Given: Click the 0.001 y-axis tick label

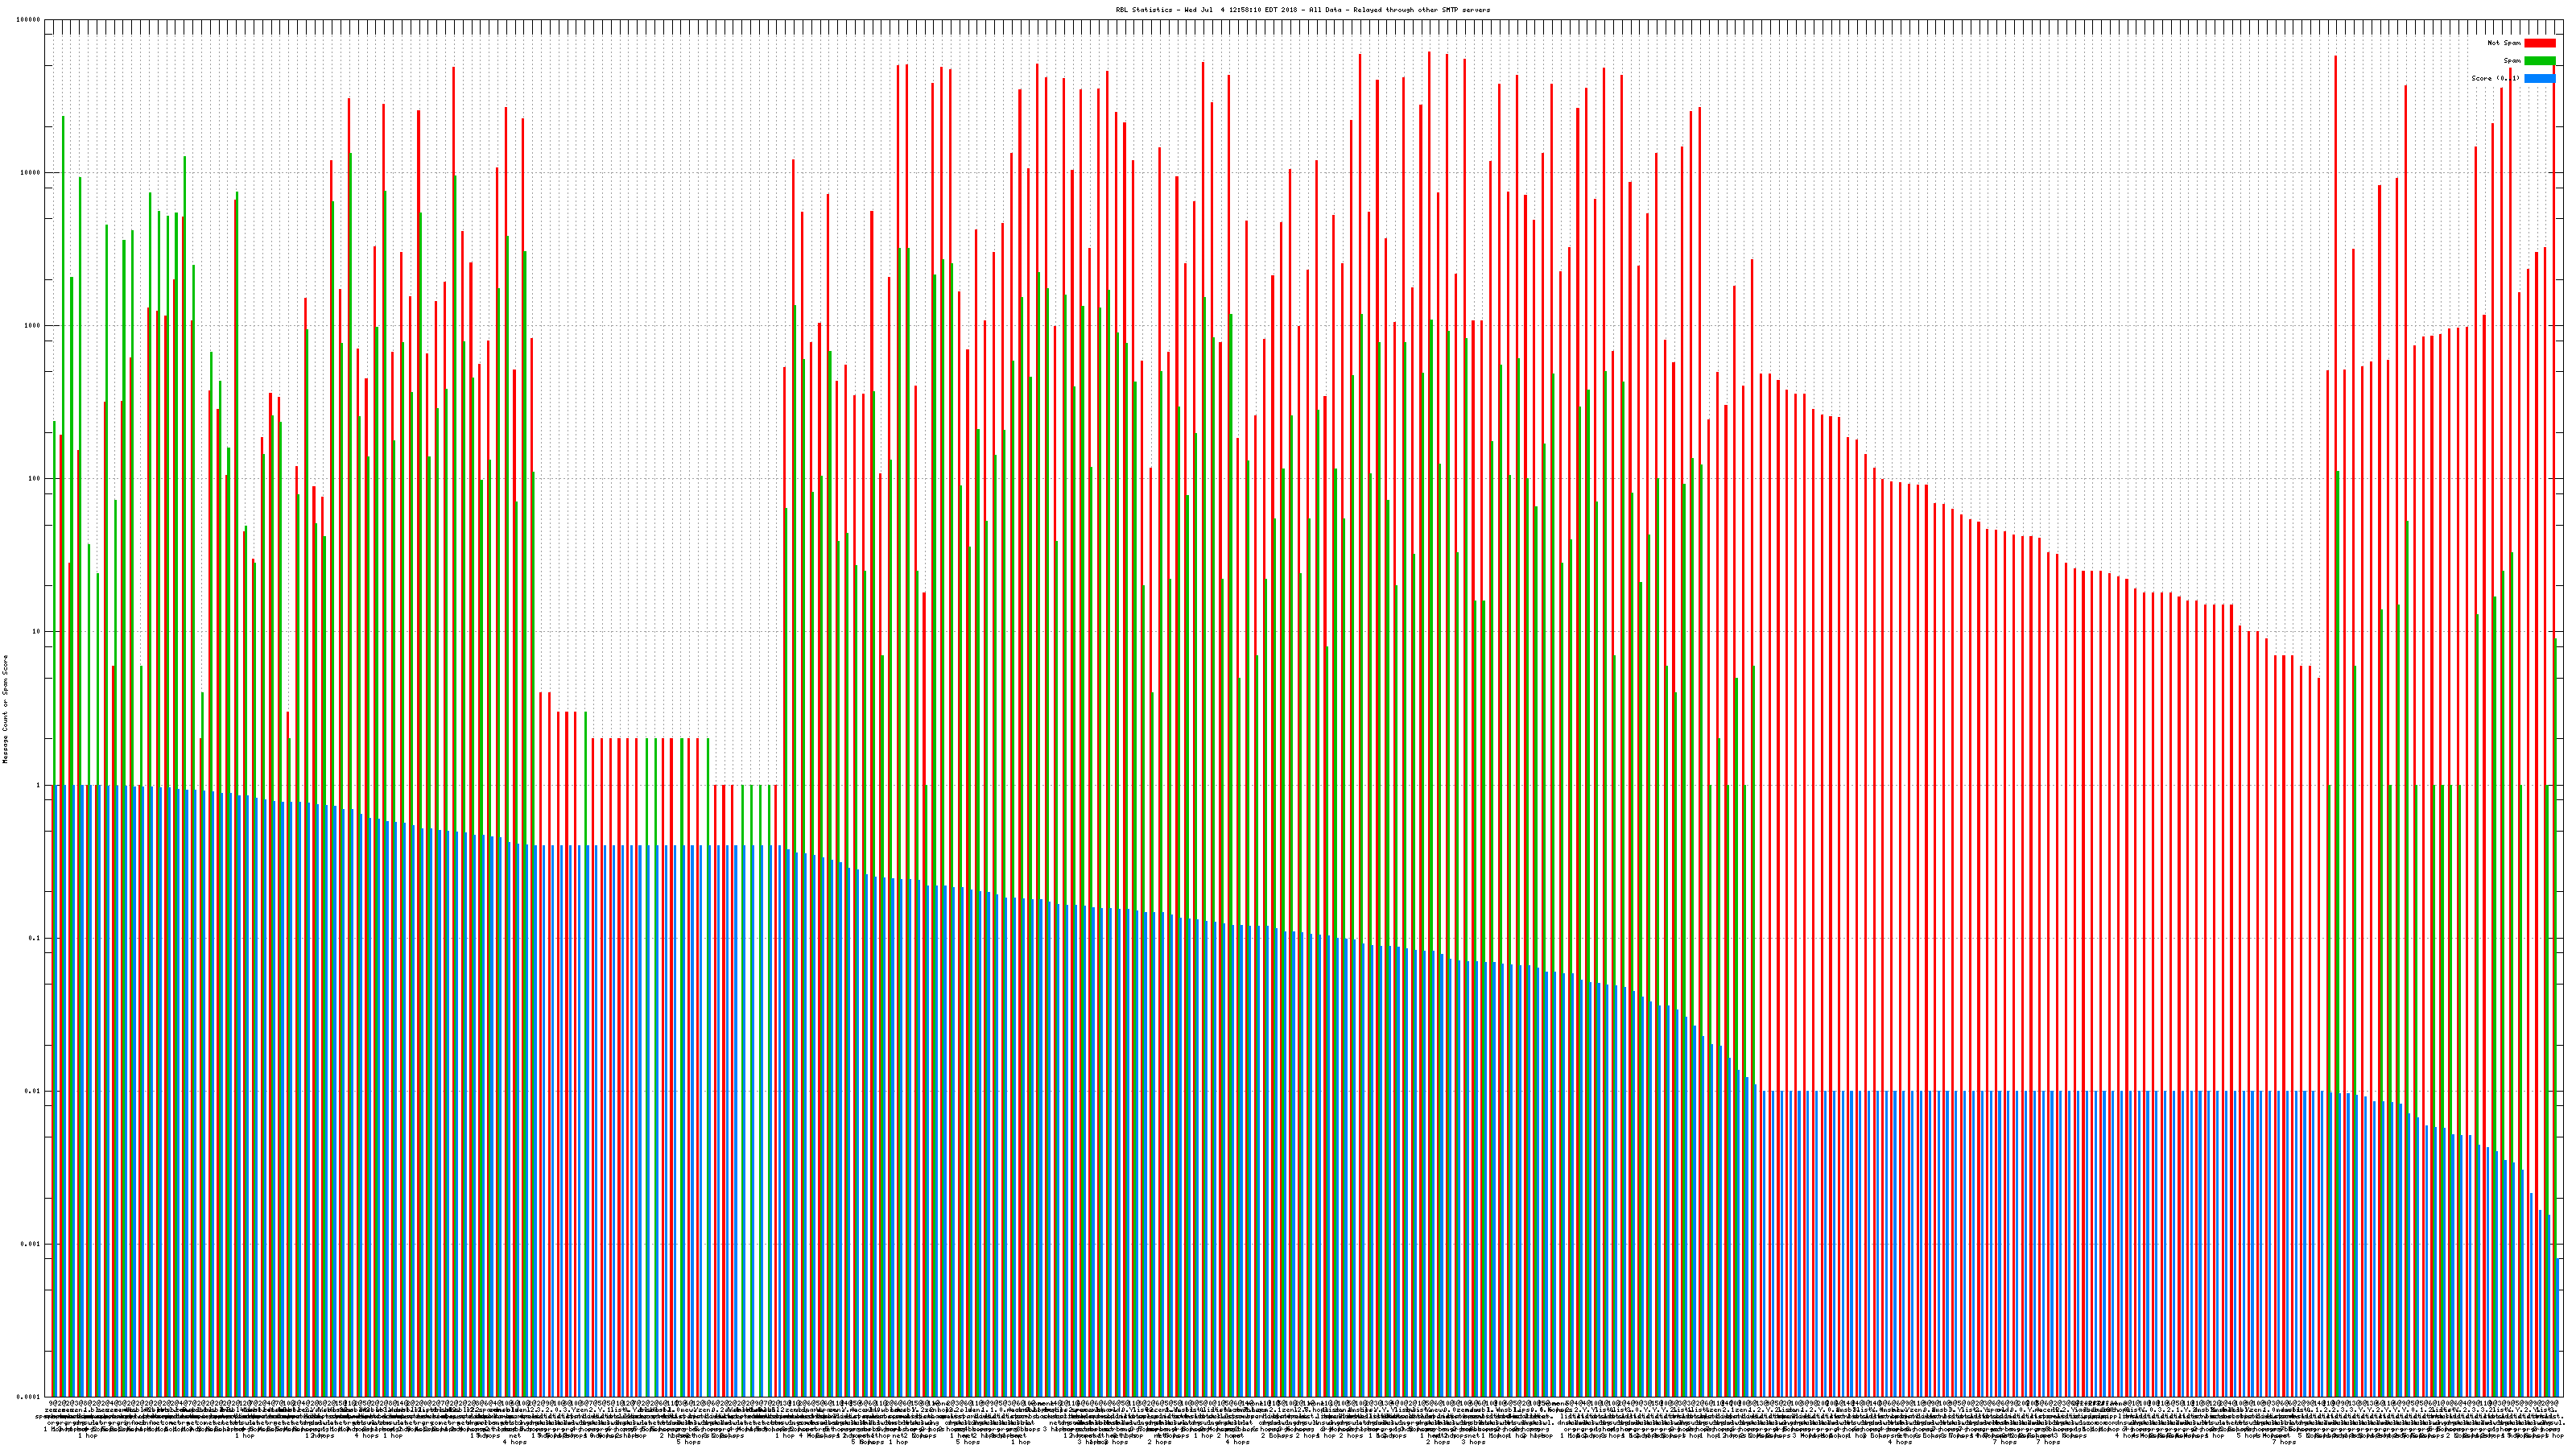Looking at the screenshot, I should click(31, 1244).
